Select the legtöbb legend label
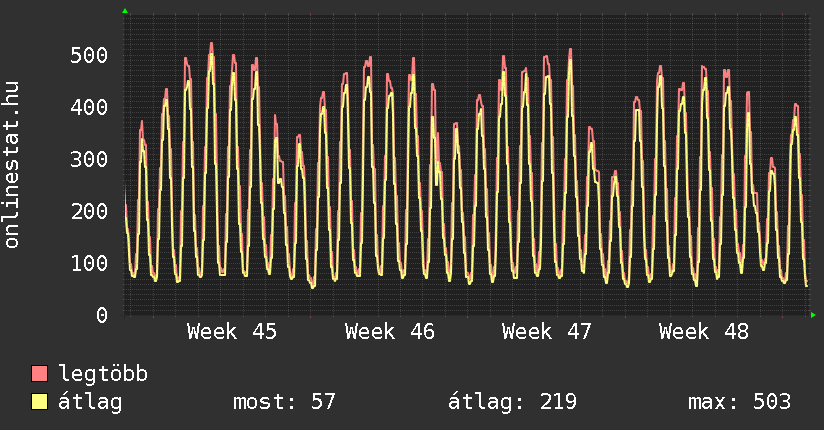The width and height of the screenshot is (824, 430). click(x=103, y=374)
